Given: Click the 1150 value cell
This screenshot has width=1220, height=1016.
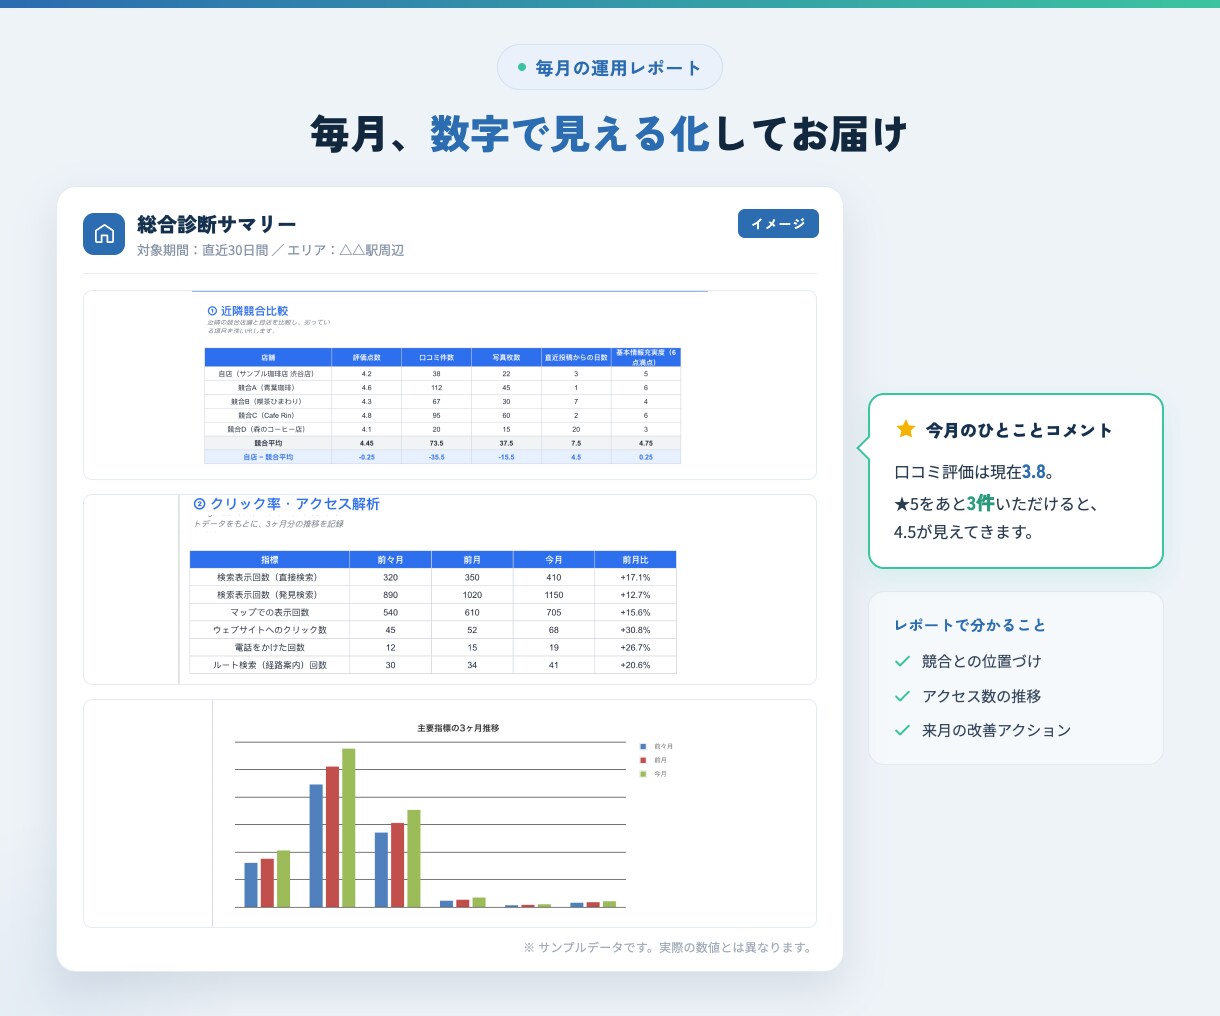Looking at the screenshot, I should point(553,595).
